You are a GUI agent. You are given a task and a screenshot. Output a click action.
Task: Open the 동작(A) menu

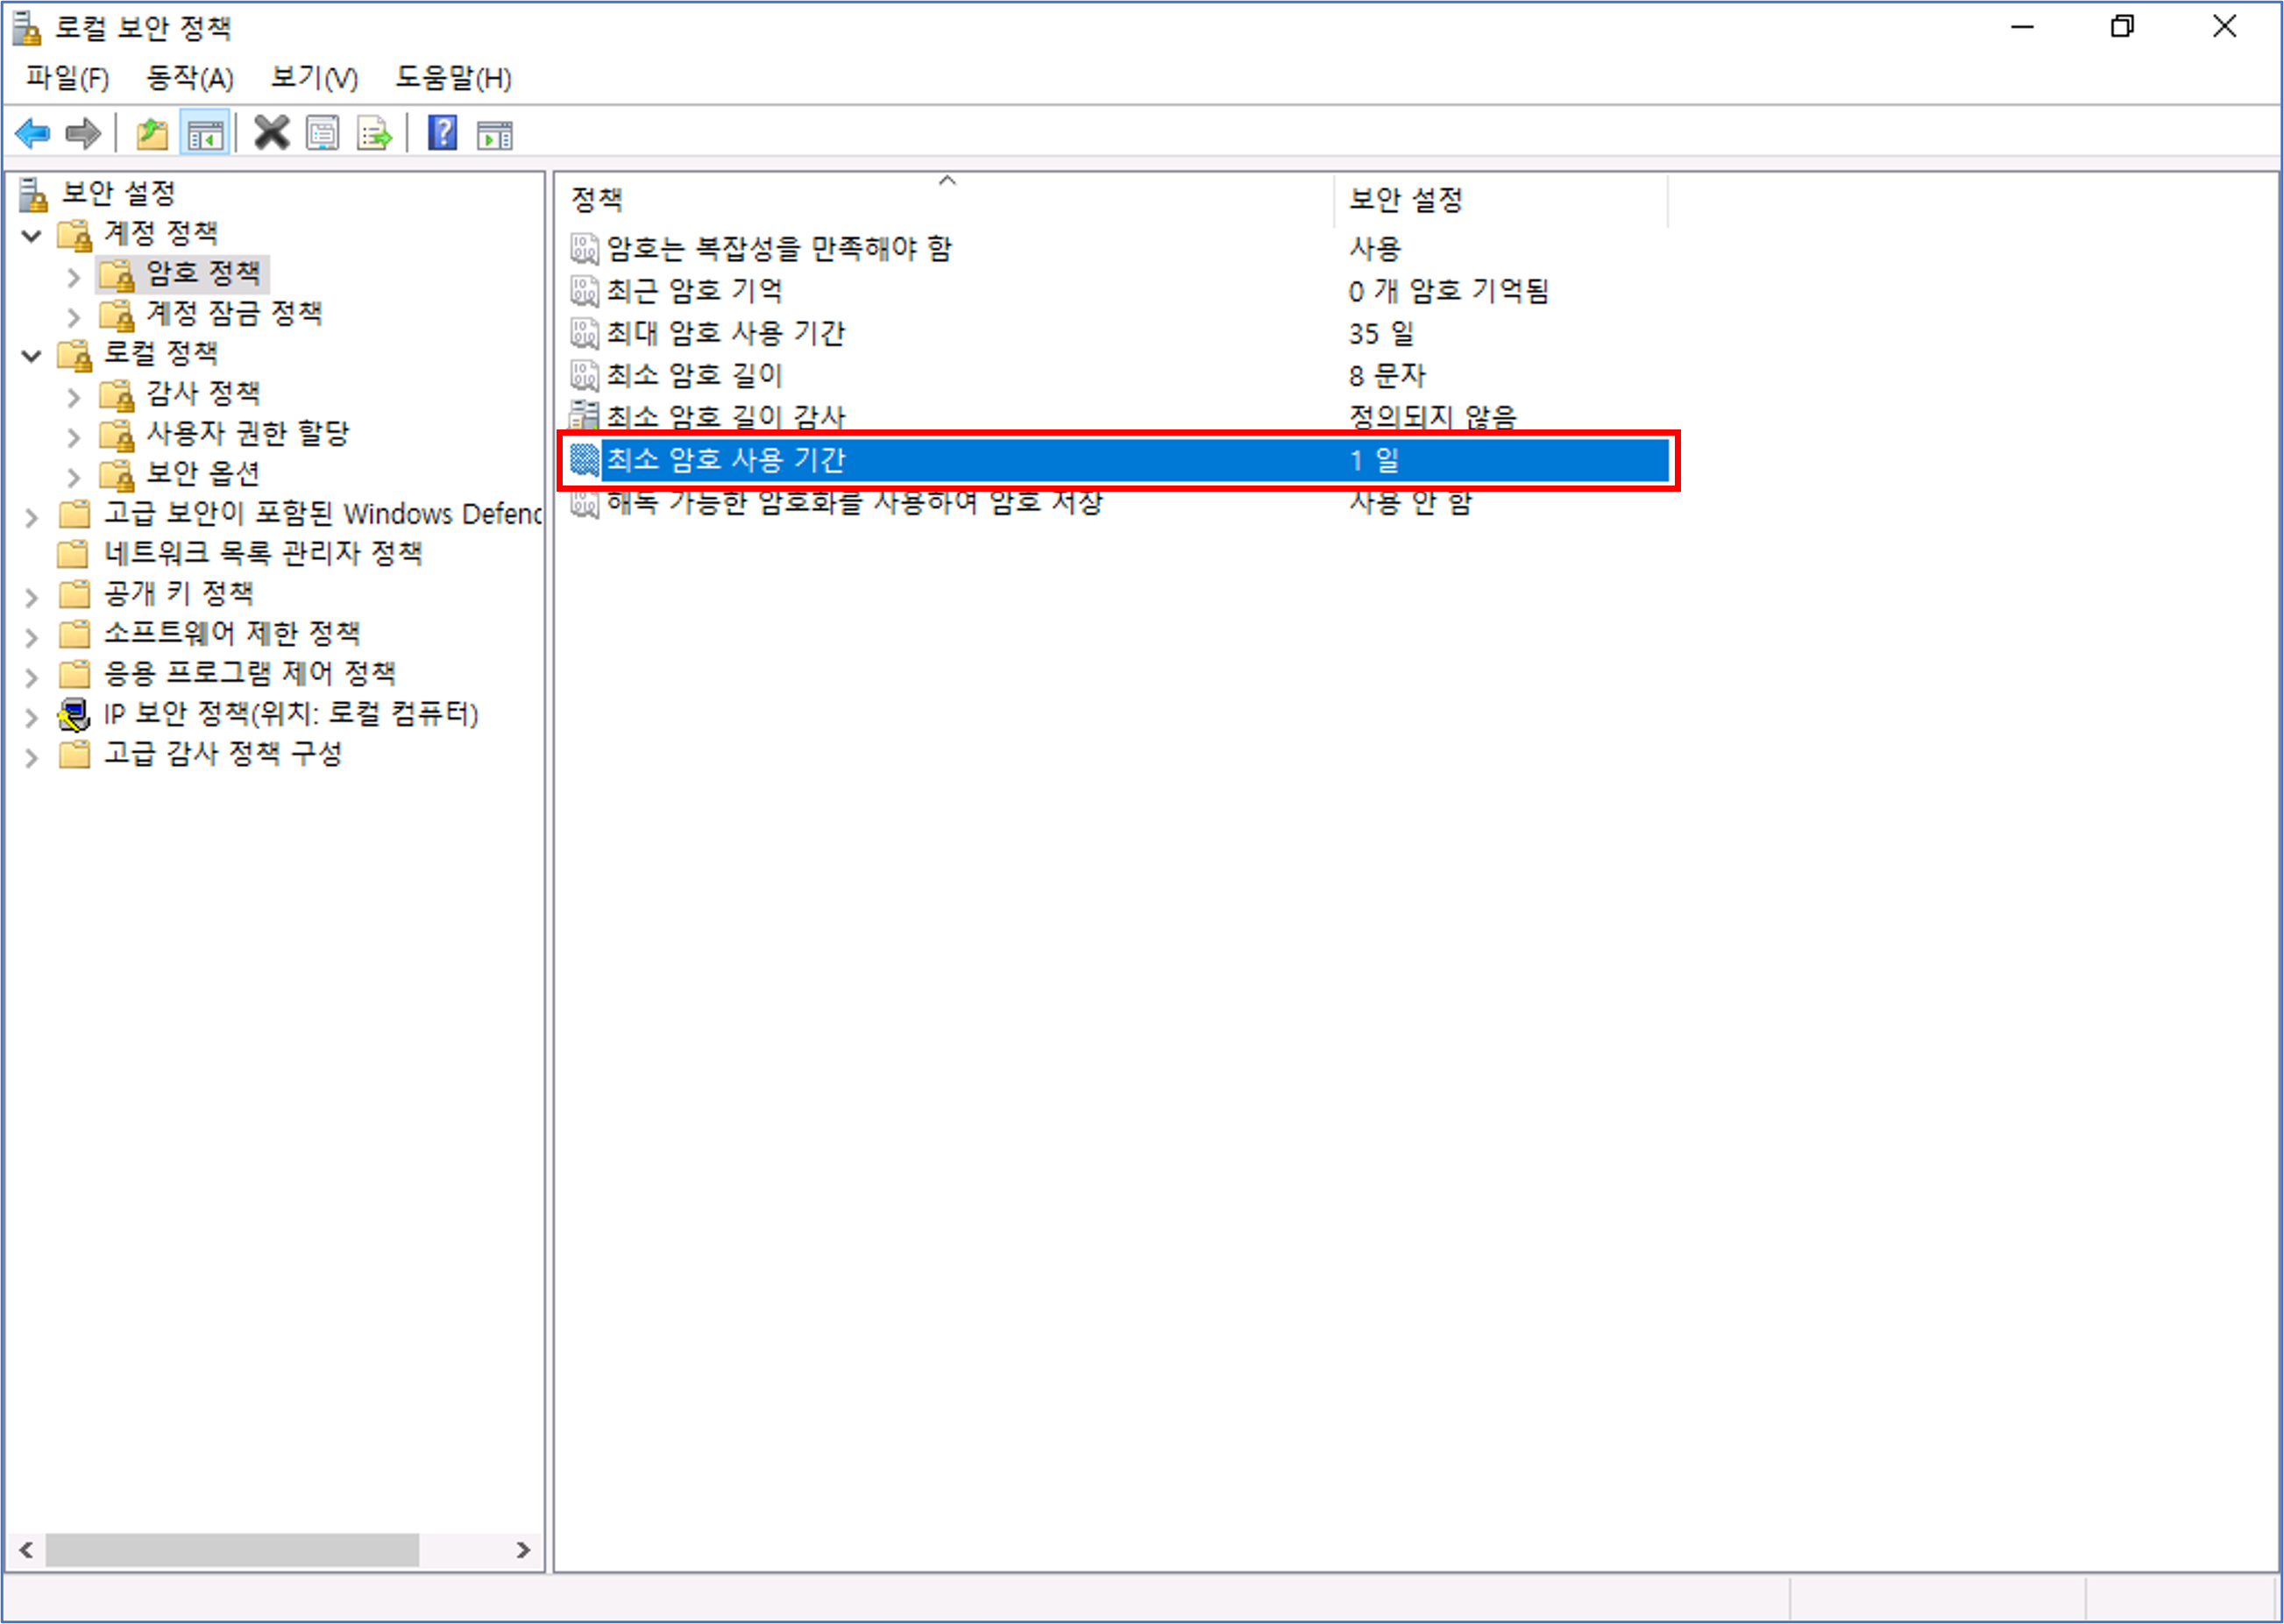click(x=190, y=78)
